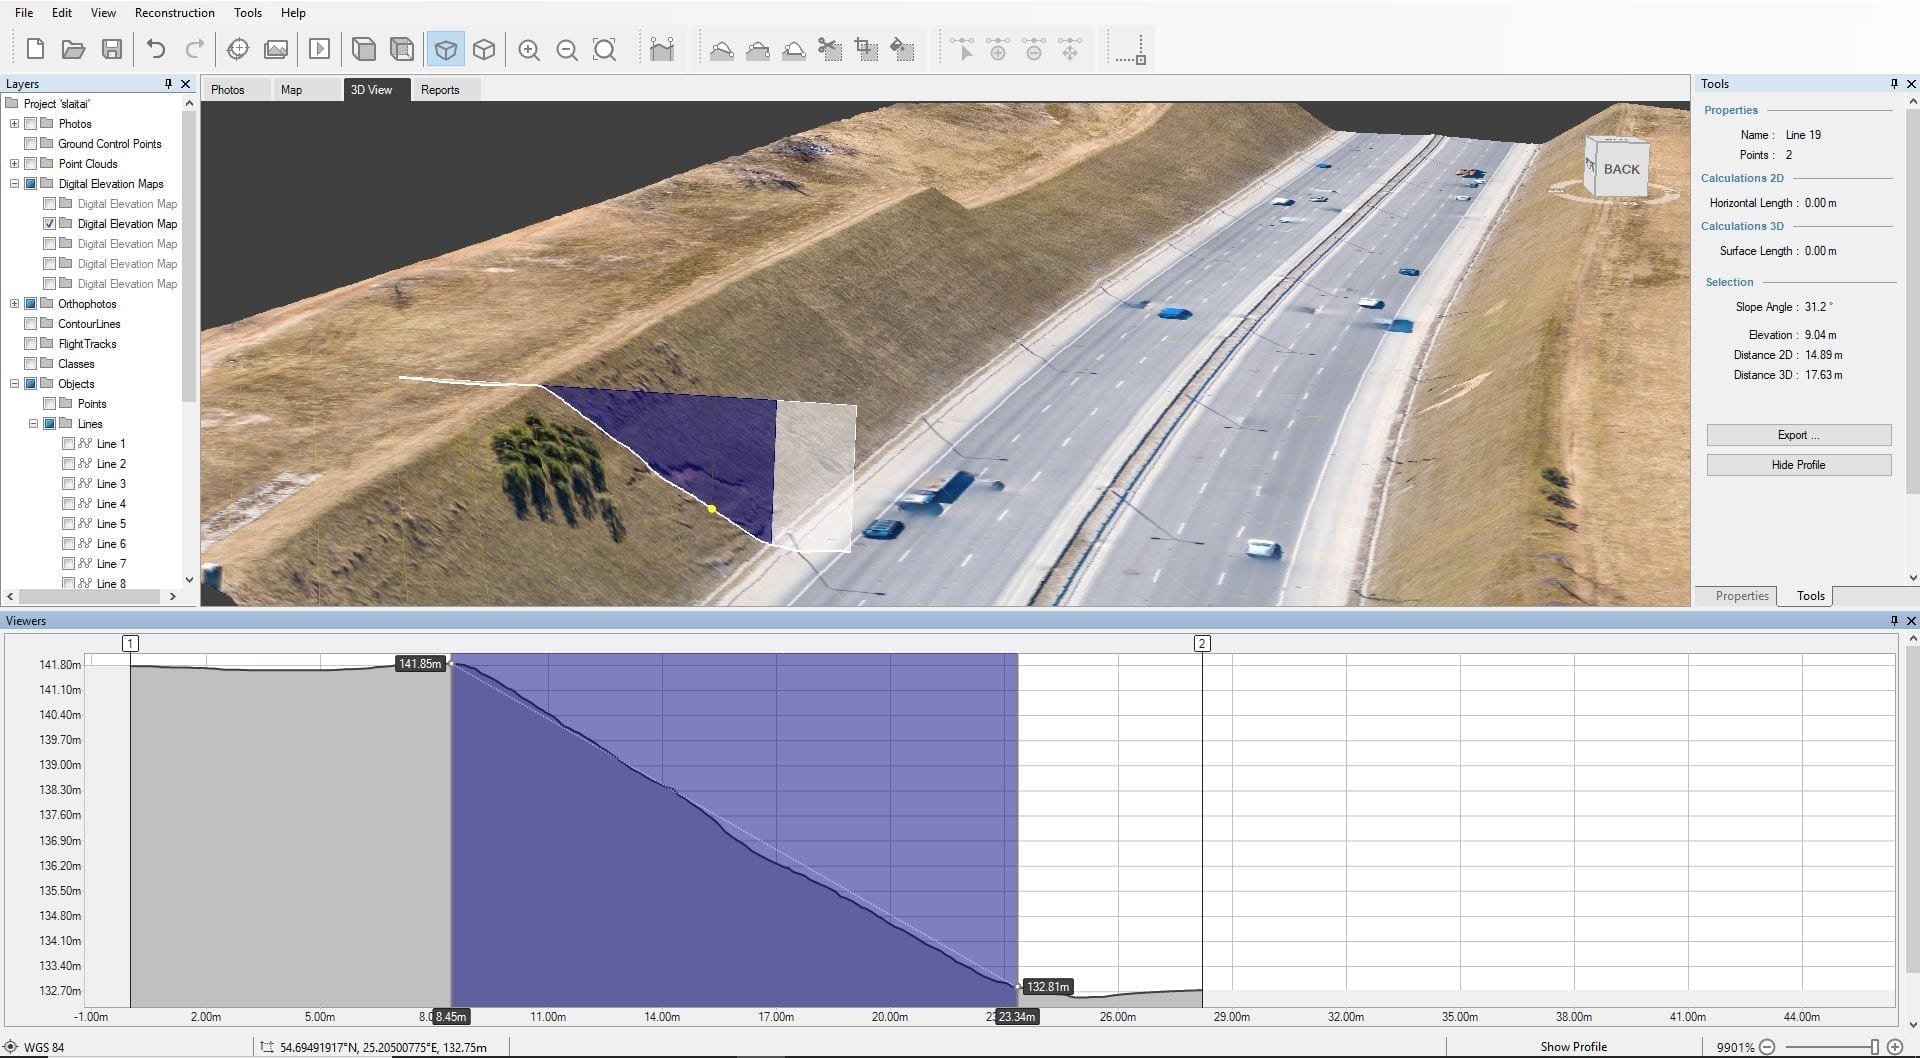Select the scissors cut tool icon

829,50
